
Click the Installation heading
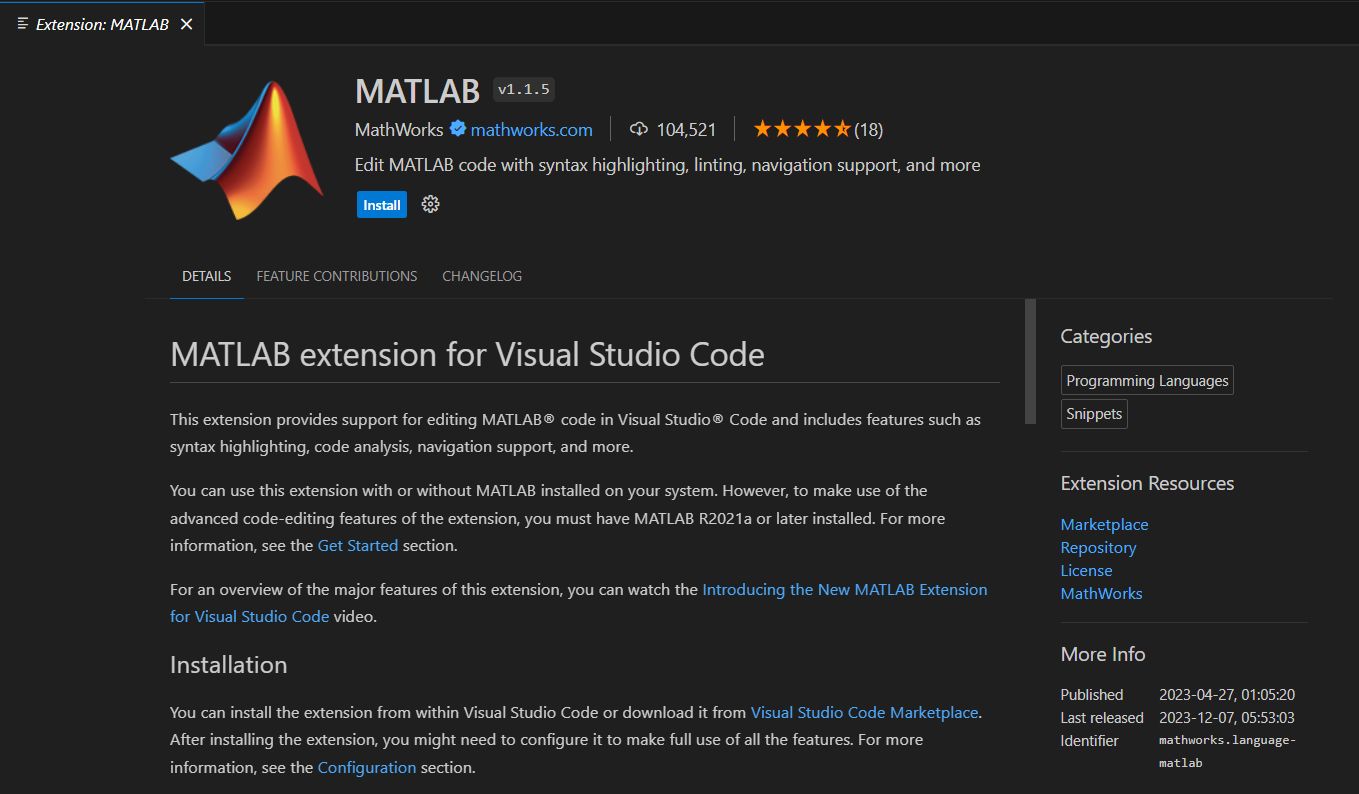(x=229, y=665)
